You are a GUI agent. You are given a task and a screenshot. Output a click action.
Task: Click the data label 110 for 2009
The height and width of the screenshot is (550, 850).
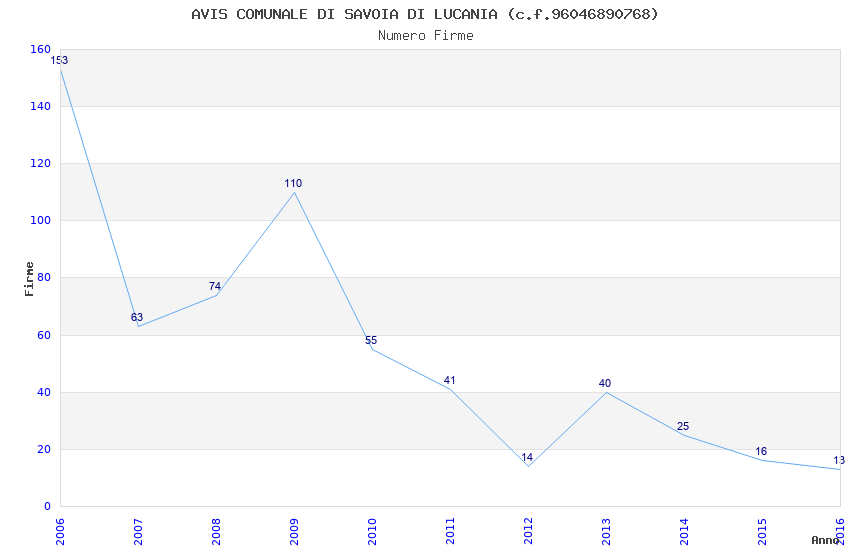(x=293, y=183)
